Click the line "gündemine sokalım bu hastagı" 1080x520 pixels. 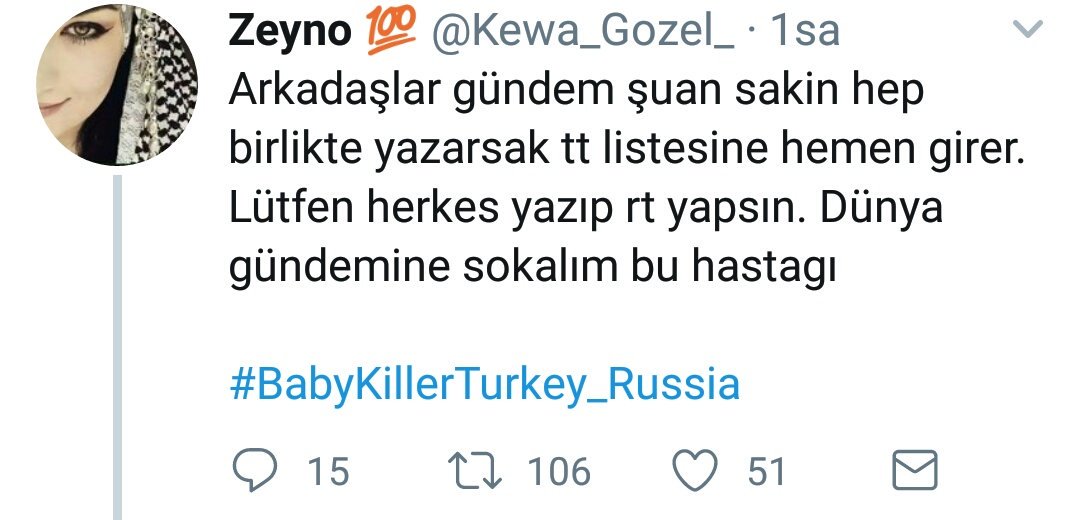[x=532, y=267]
